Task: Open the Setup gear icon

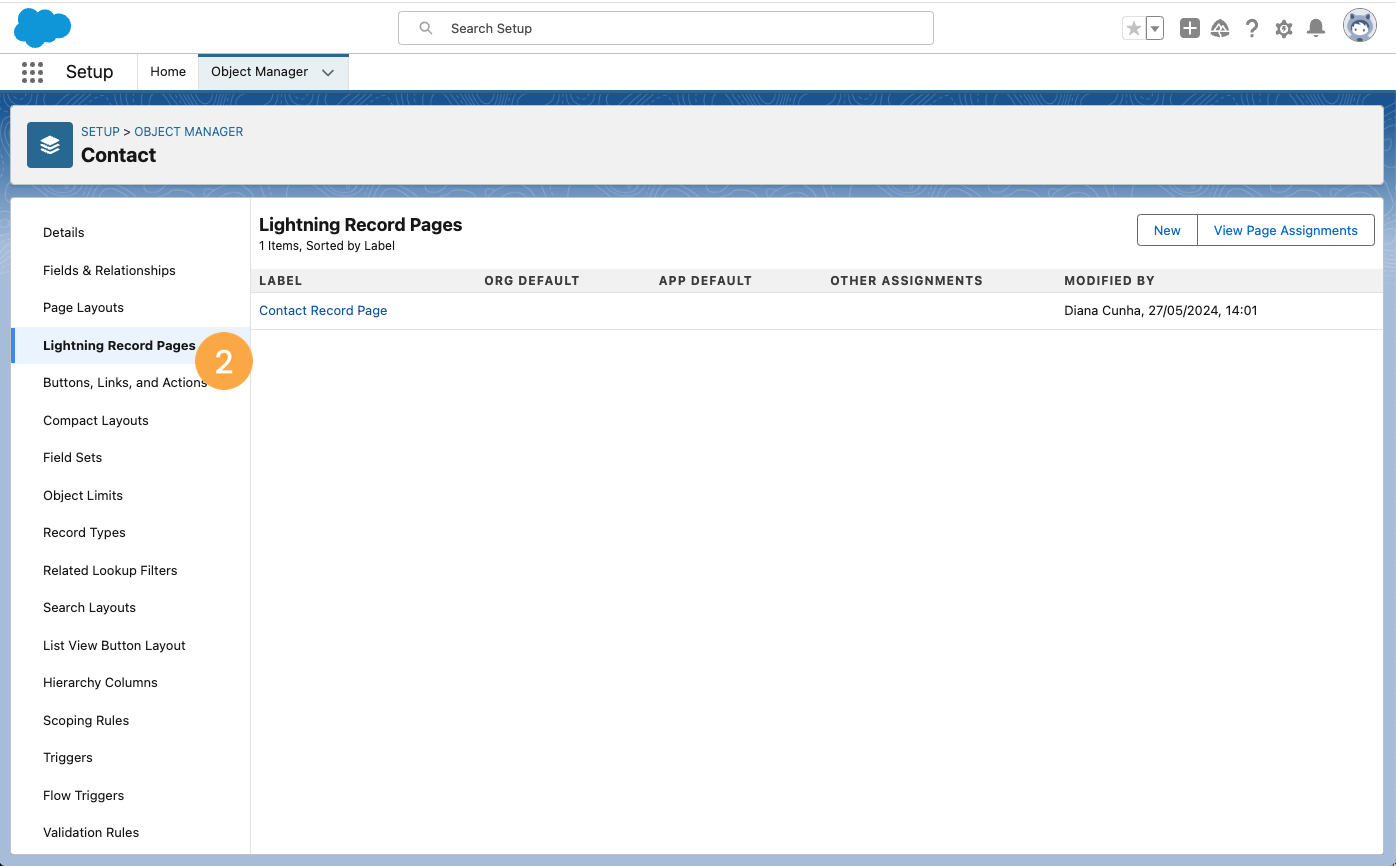Action: [1284, 28]
